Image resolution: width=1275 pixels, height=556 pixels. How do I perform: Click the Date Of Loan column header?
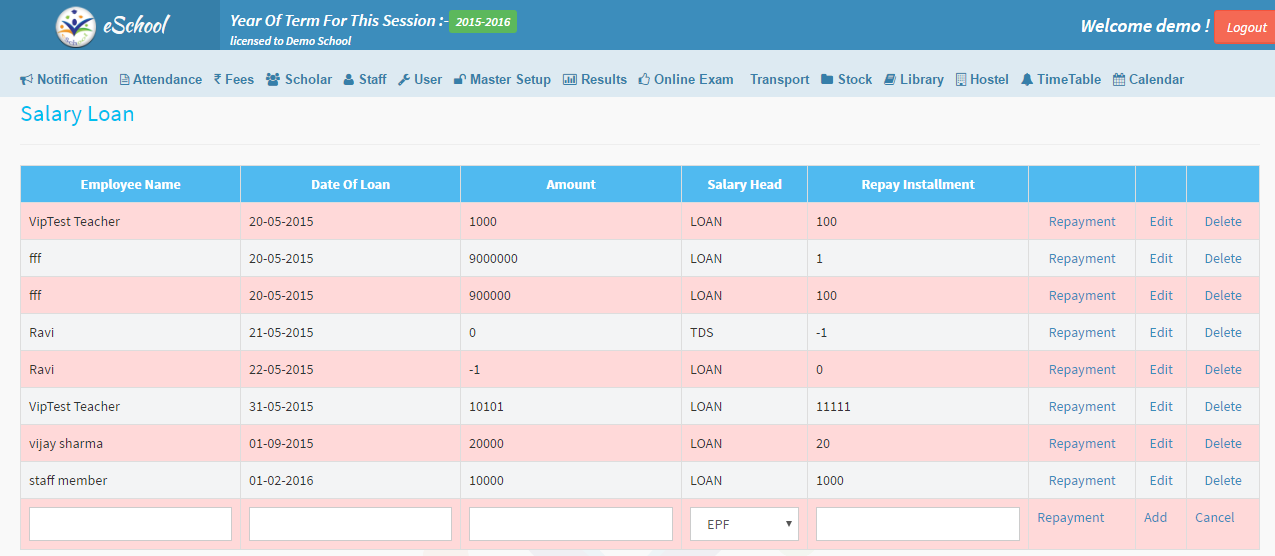point(351,184)
